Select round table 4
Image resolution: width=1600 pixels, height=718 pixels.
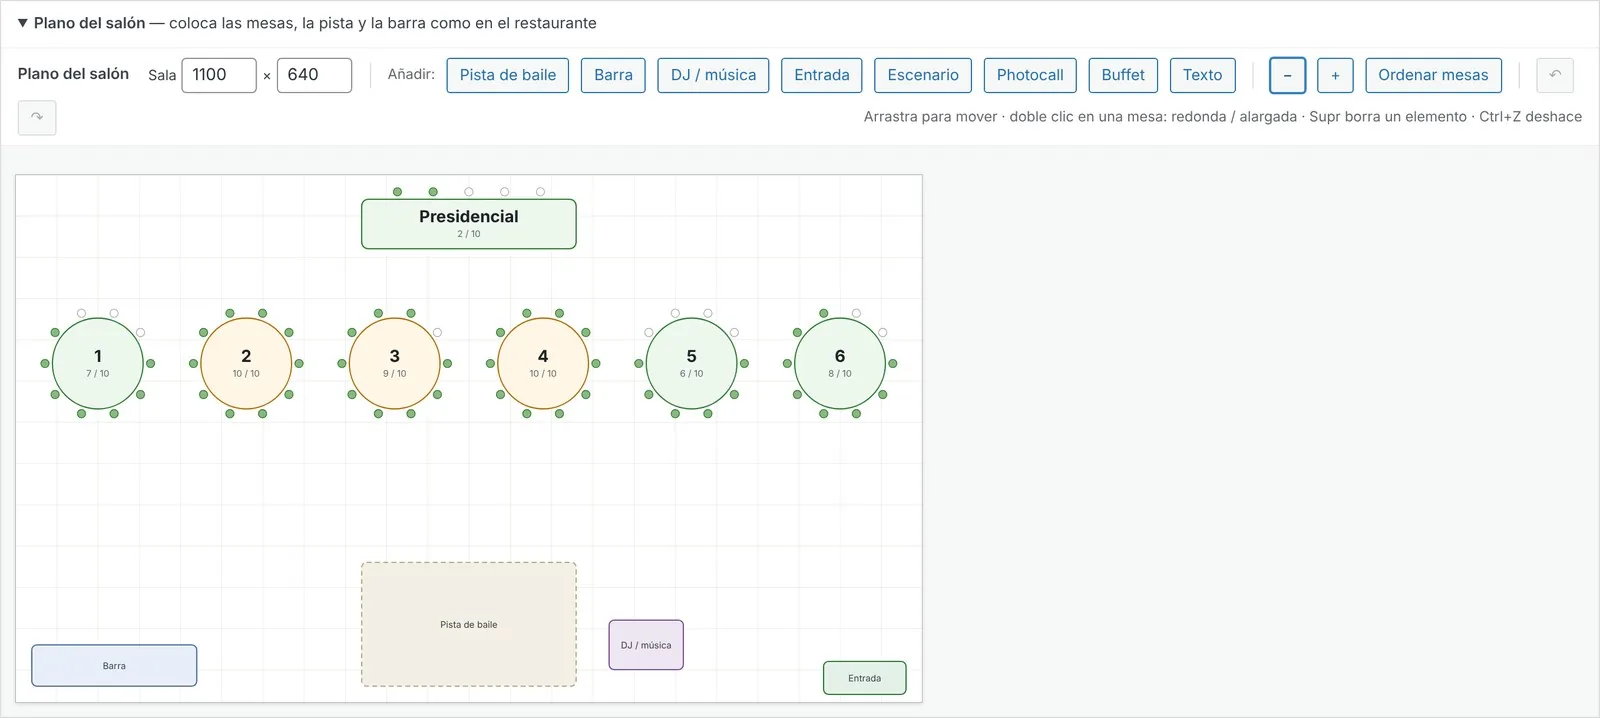[x=543, y=363]
